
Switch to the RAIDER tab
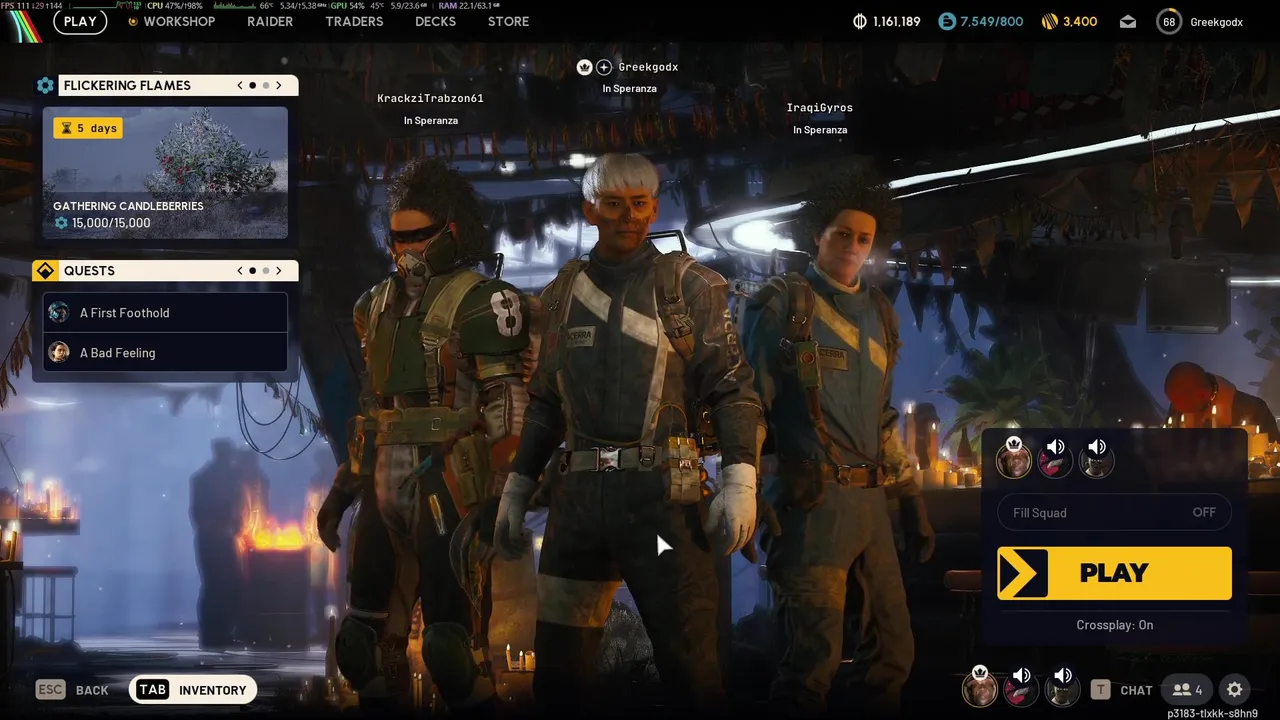point(270,21)
